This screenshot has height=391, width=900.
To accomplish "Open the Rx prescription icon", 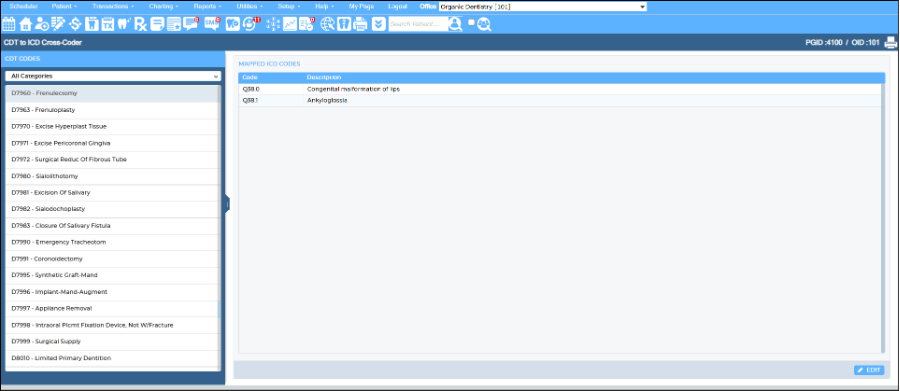I will coord(141,24).
